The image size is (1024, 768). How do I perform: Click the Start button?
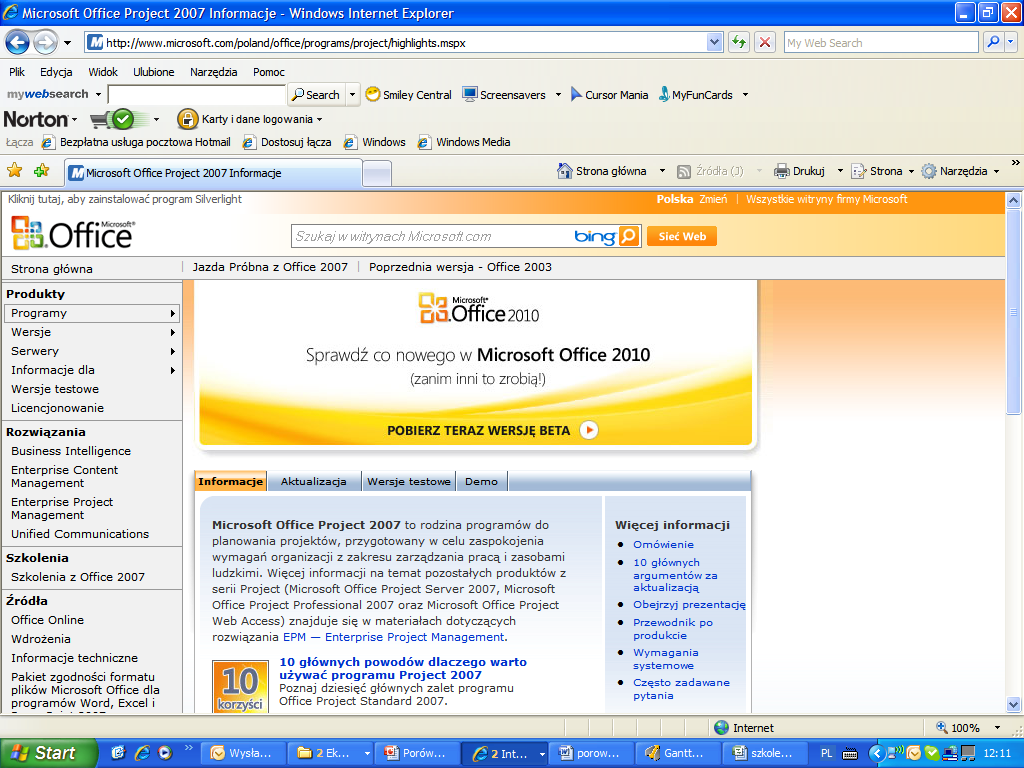tap(47, 753)
